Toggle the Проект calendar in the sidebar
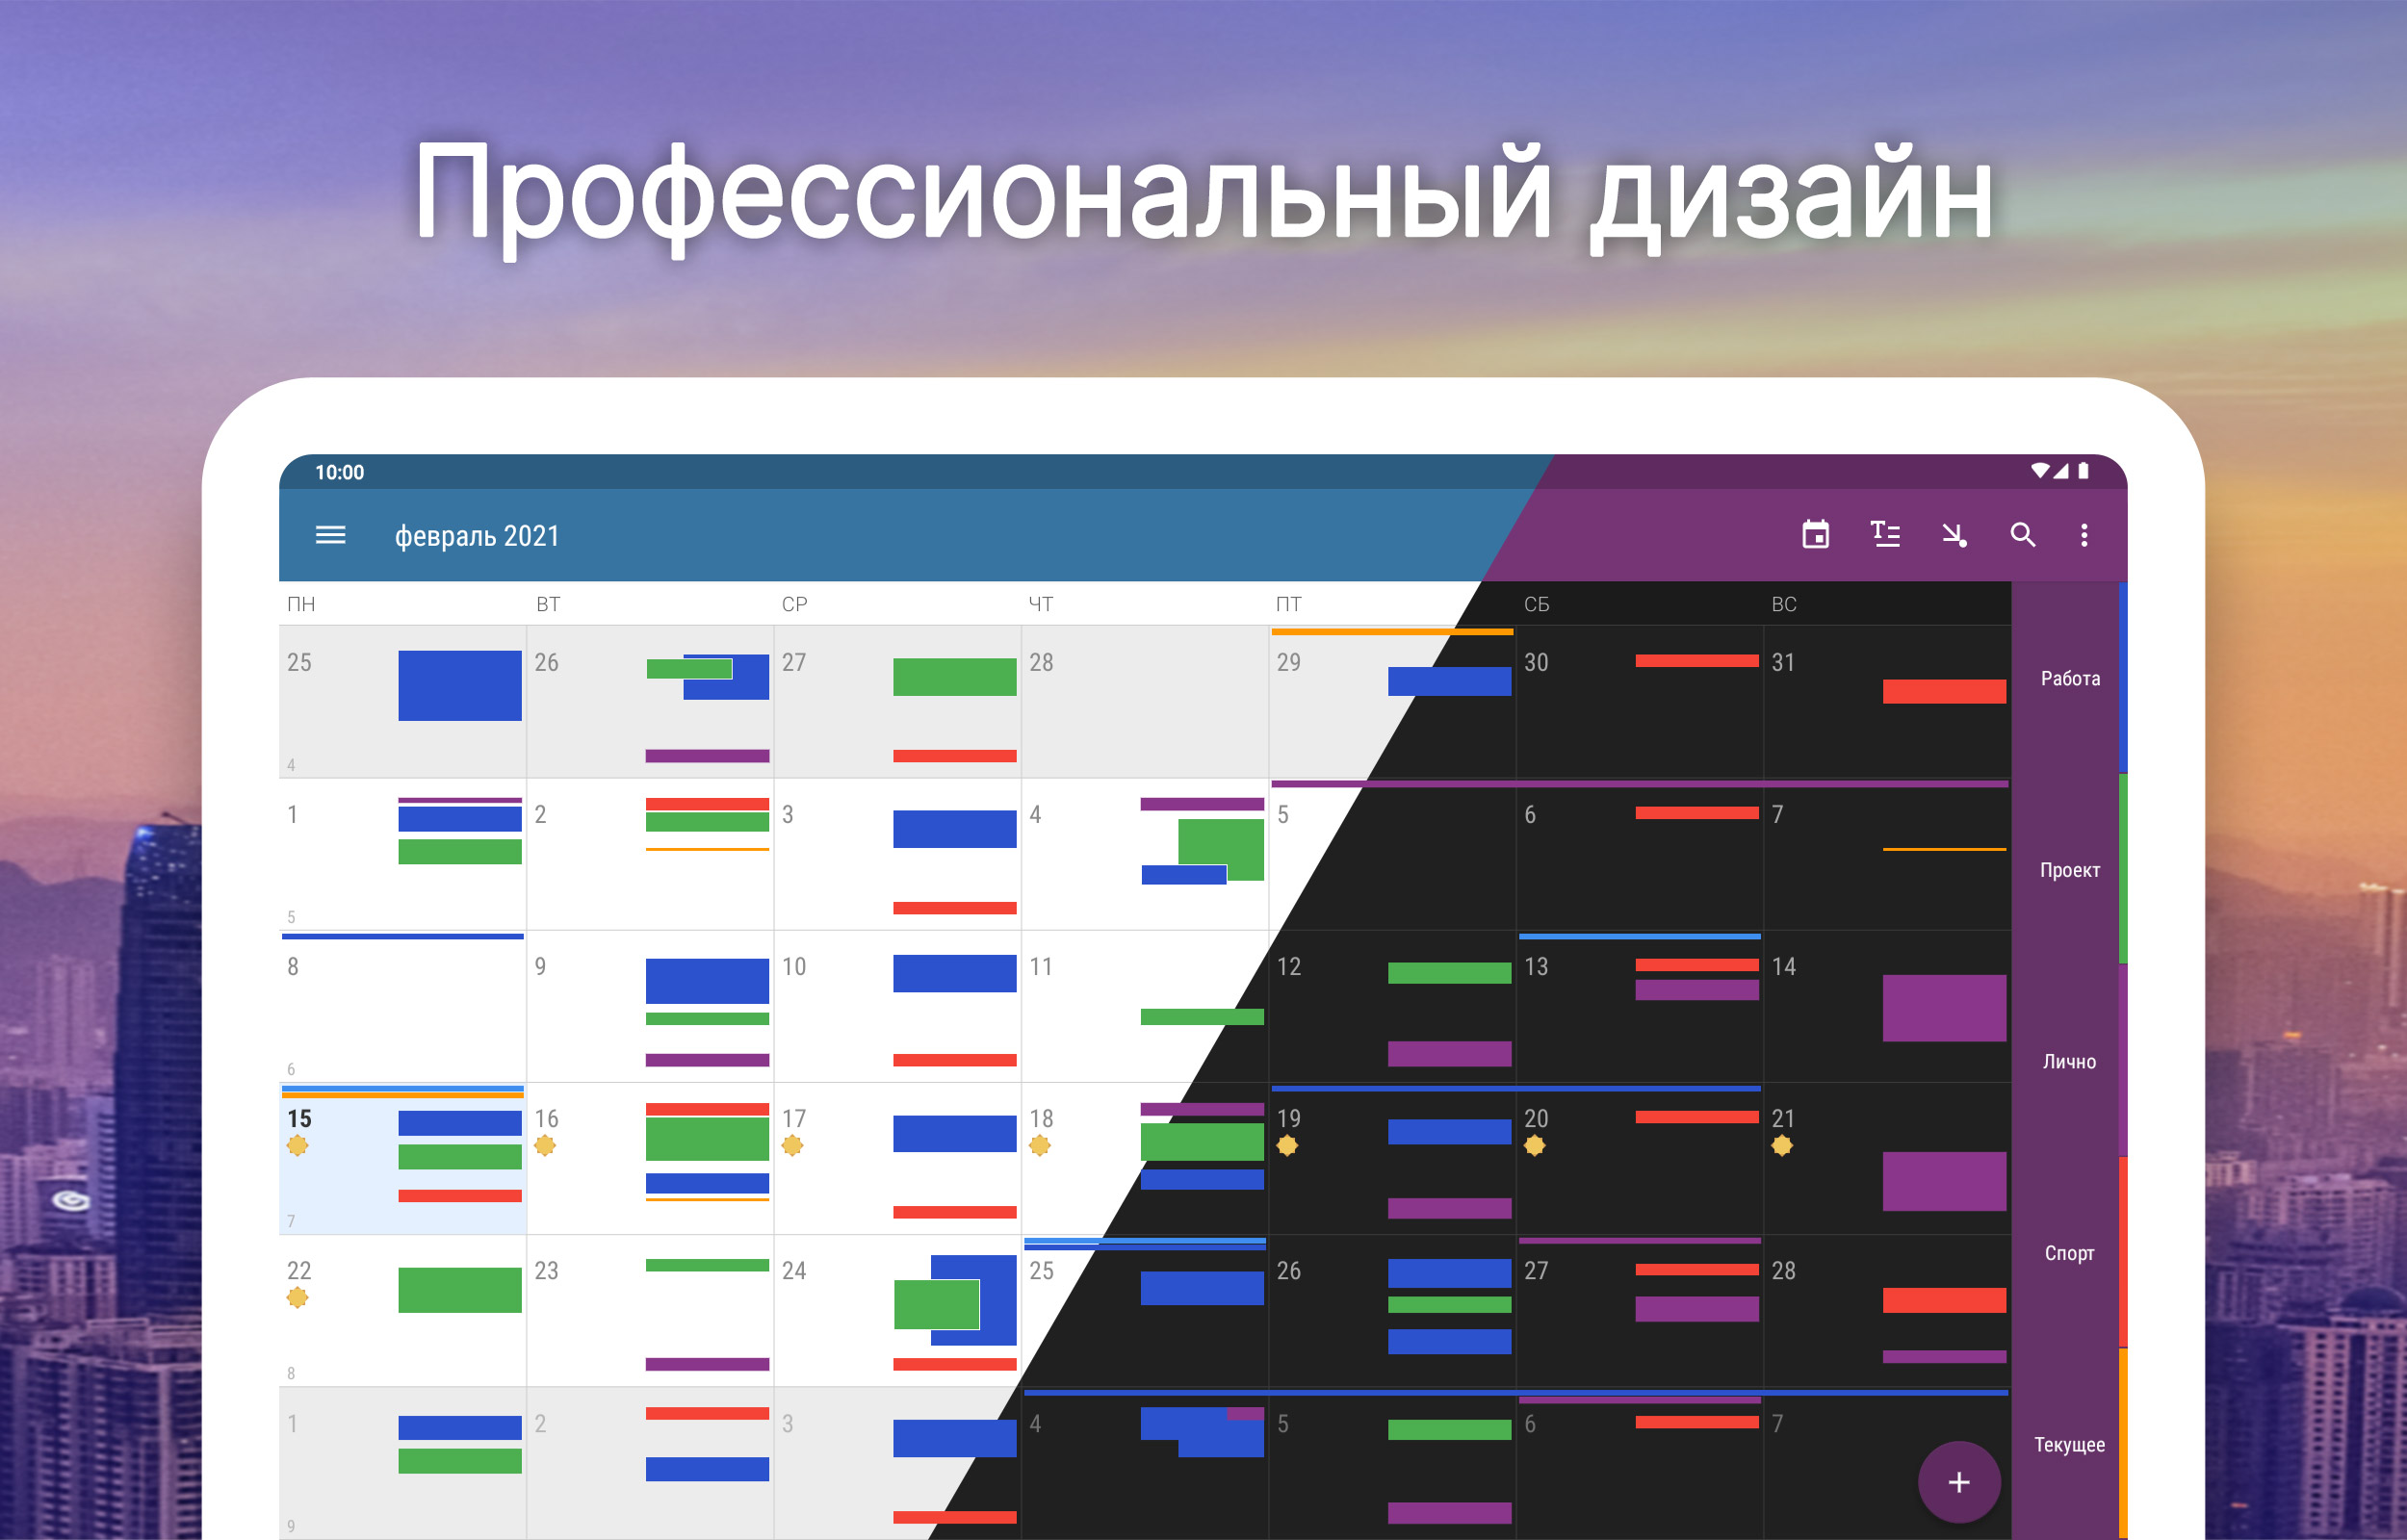2407x1540 pixels. click(x=2069, y=870)
